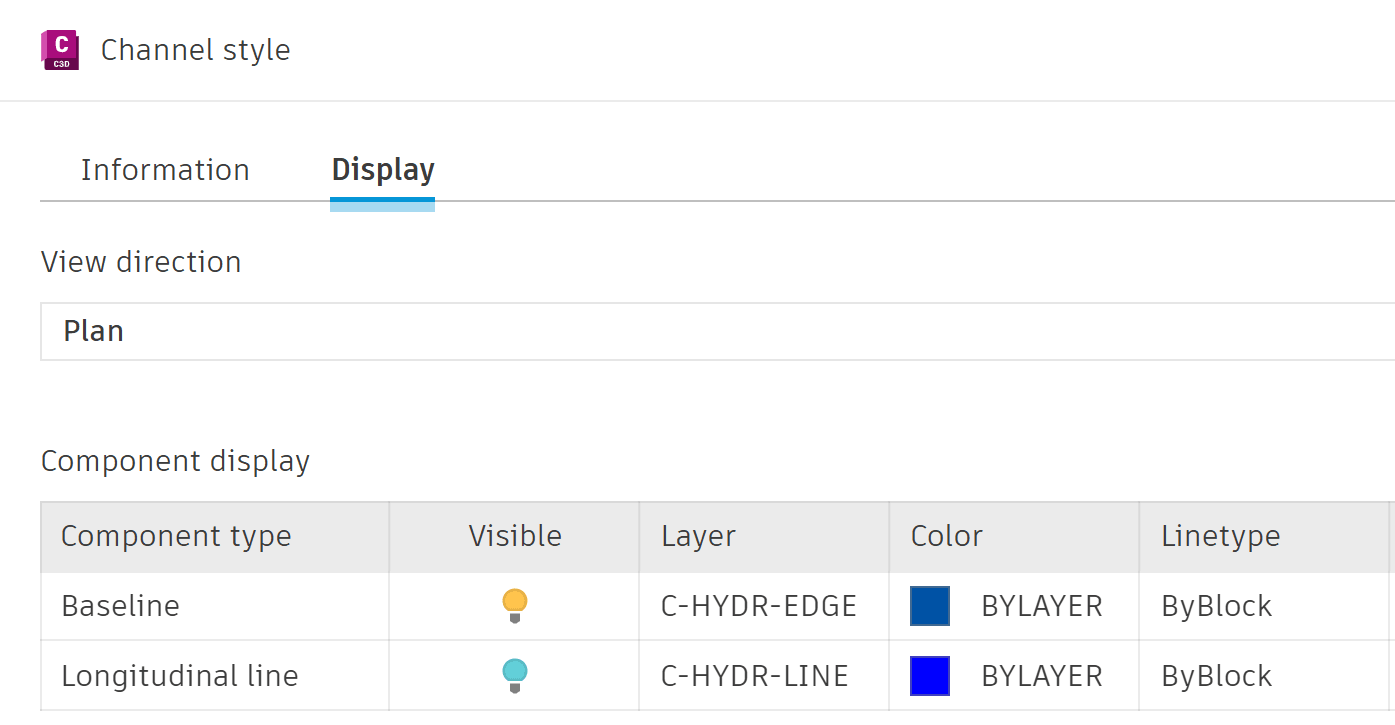Change Baseline linetype ByBlock
The width and height of the screenshot is (1395, 725).
coord(1216,606)
